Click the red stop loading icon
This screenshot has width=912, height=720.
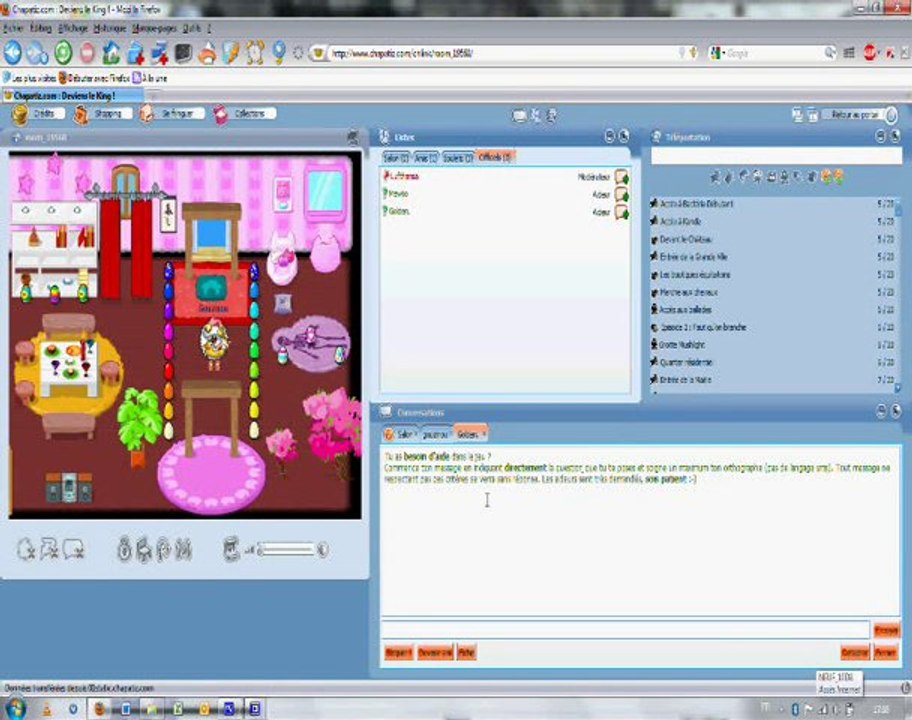click(87, 53)
